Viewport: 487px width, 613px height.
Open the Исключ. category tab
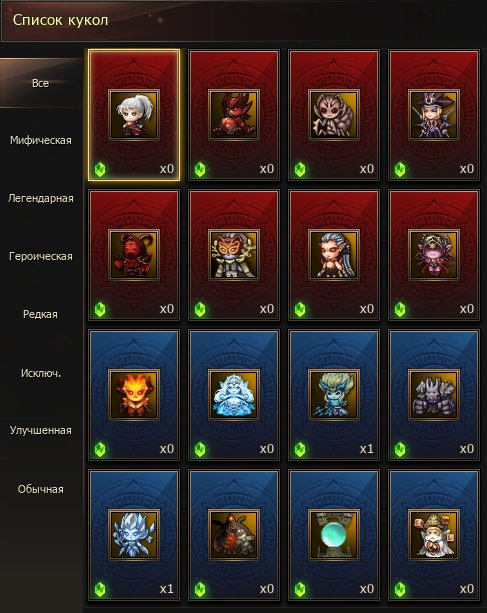(x=41, y=373)
